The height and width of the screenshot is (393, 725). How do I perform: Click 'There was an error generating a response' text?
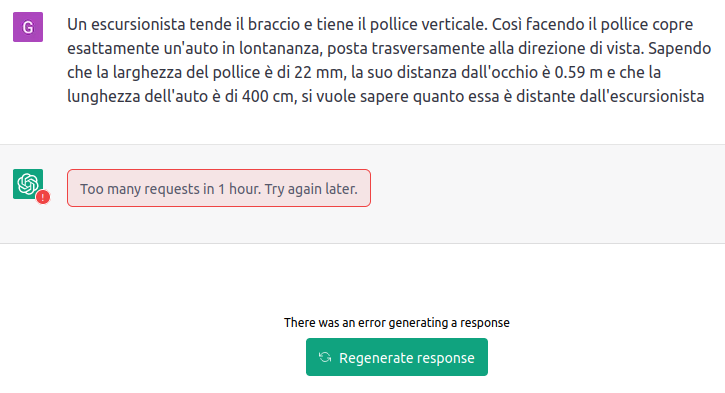(397, 322)
